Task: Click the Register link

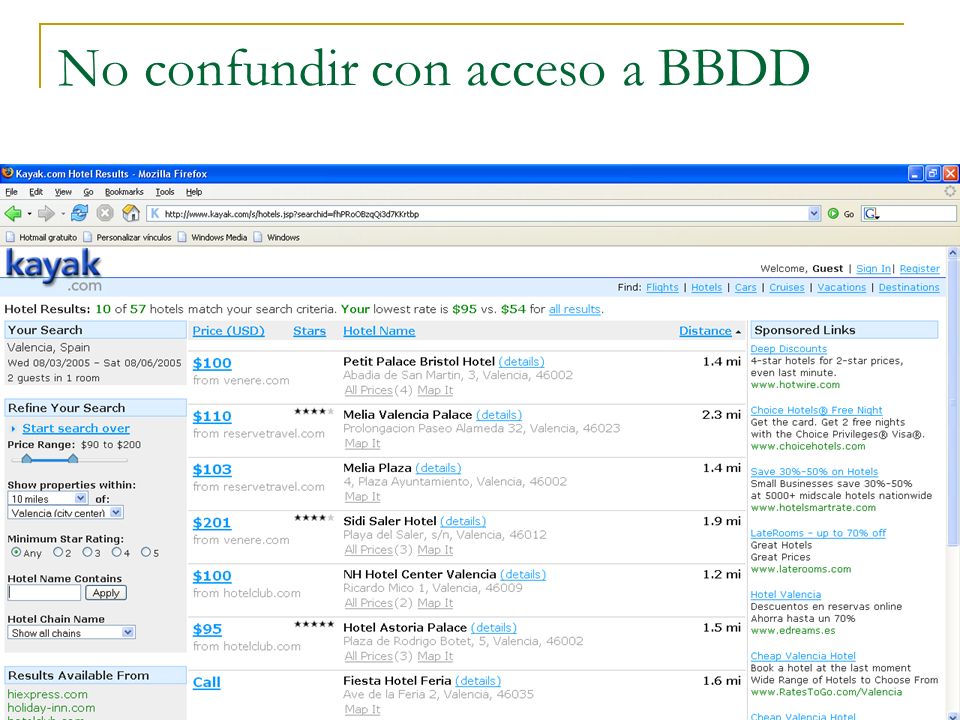Action: (920, 268)
